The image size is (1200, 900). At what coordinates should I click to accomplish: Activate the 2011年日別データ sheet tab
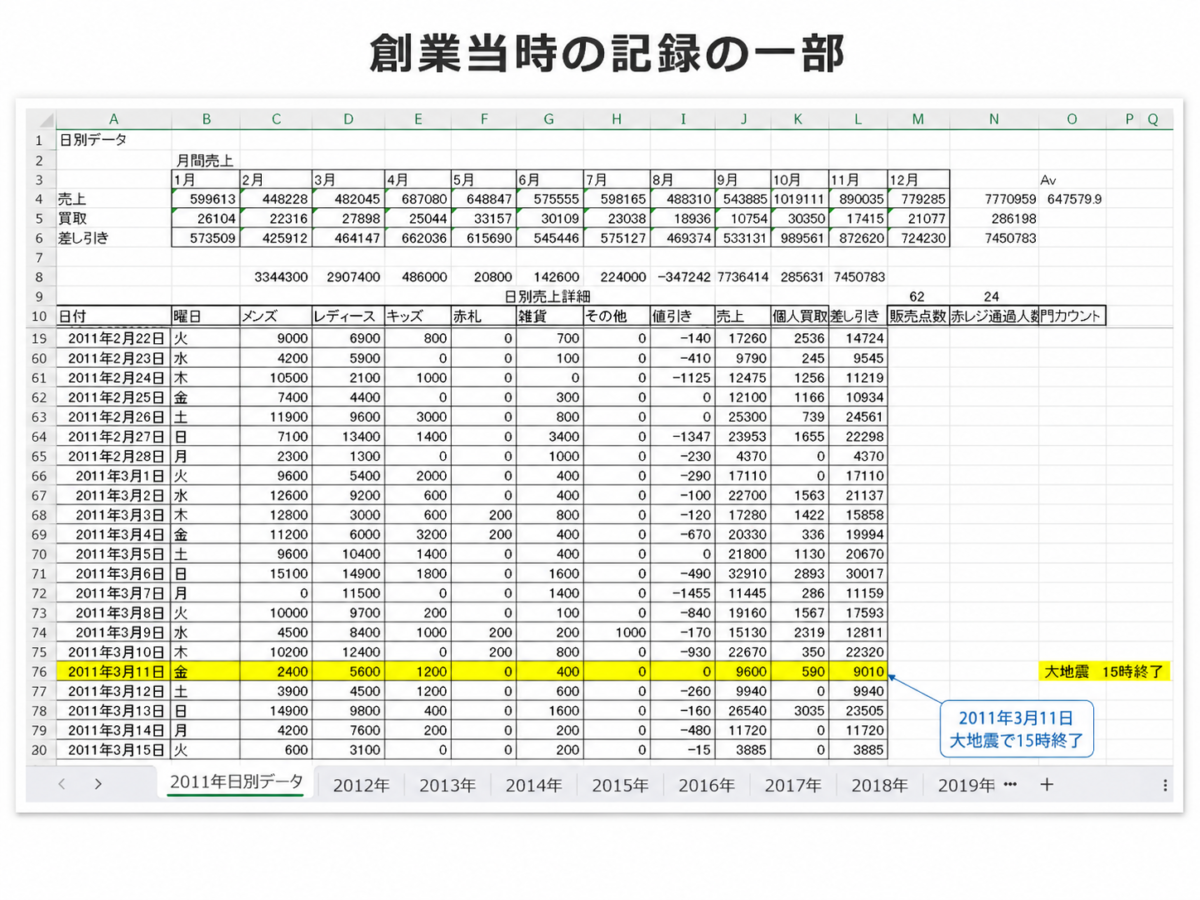click(x=236, y=783)
